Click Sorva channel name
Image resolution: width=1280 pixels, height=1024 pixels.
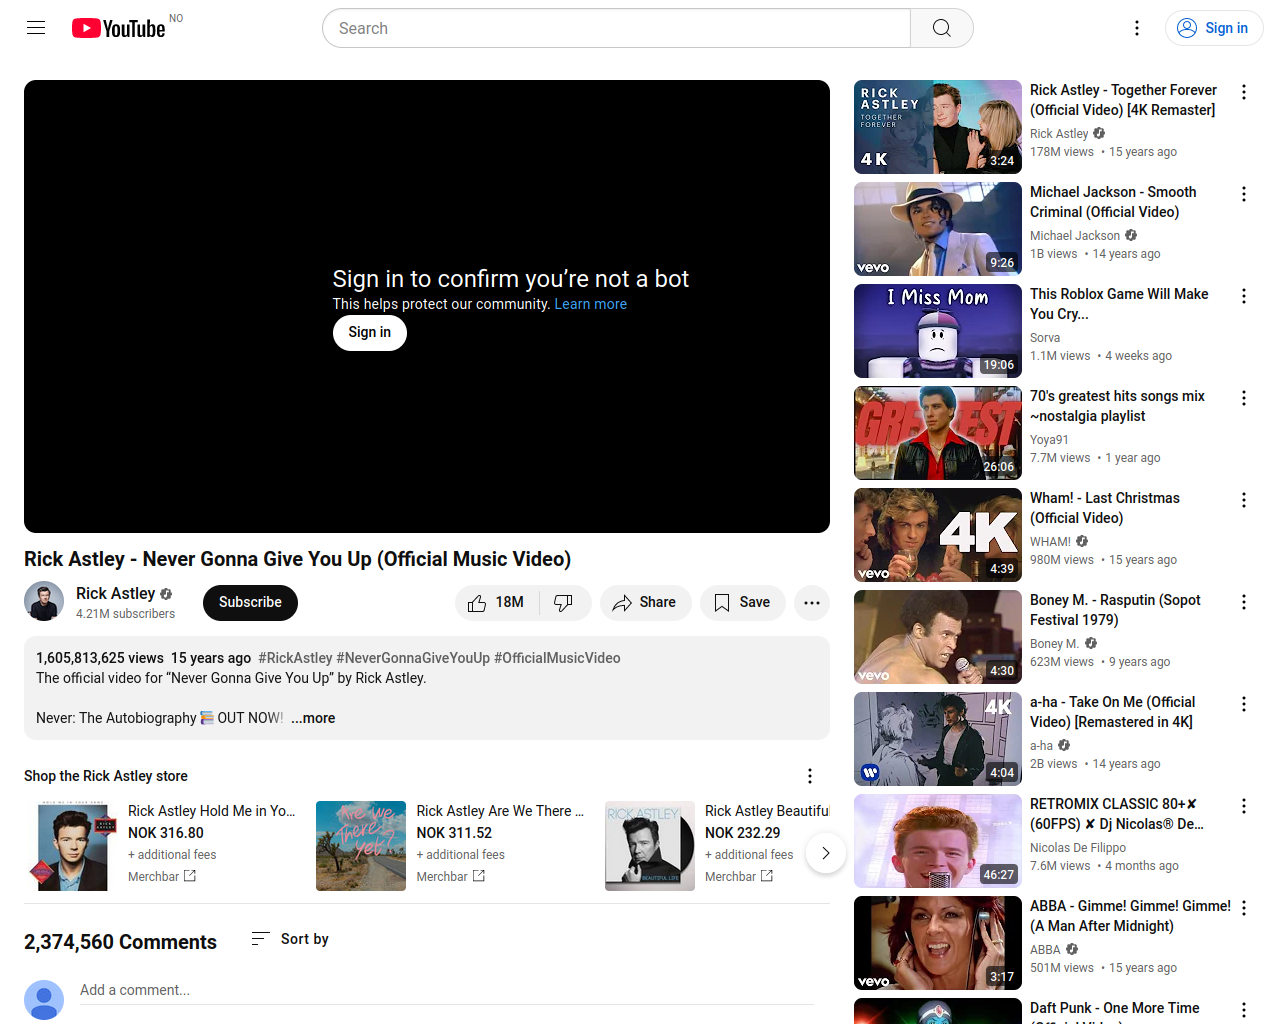click(x=1045, y=338)
